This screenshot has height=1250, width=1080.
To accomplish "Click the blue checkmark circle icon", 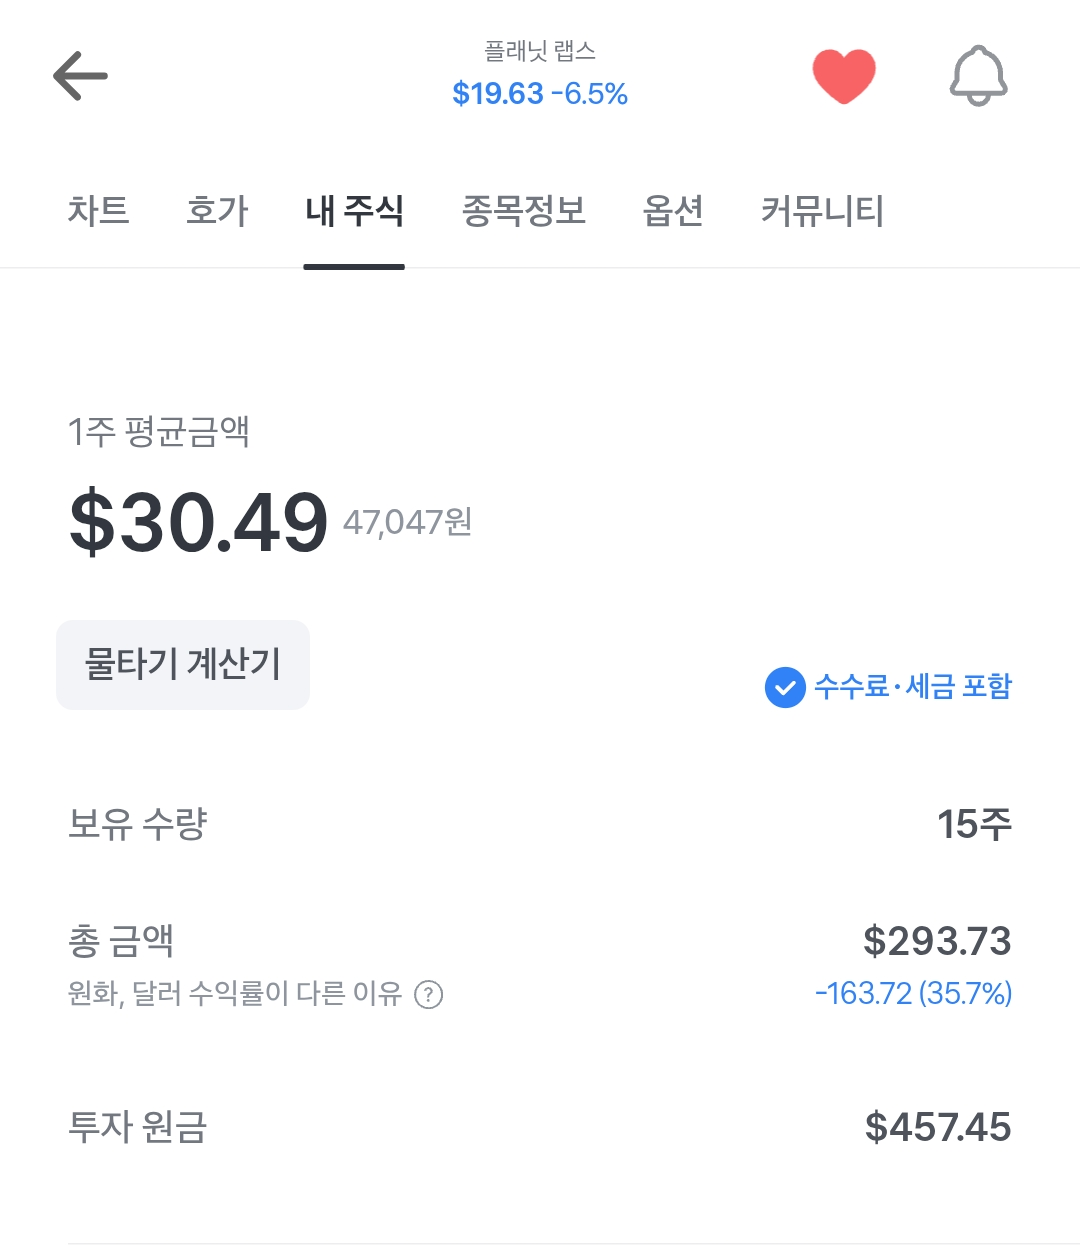I will (x=785, y=687).
